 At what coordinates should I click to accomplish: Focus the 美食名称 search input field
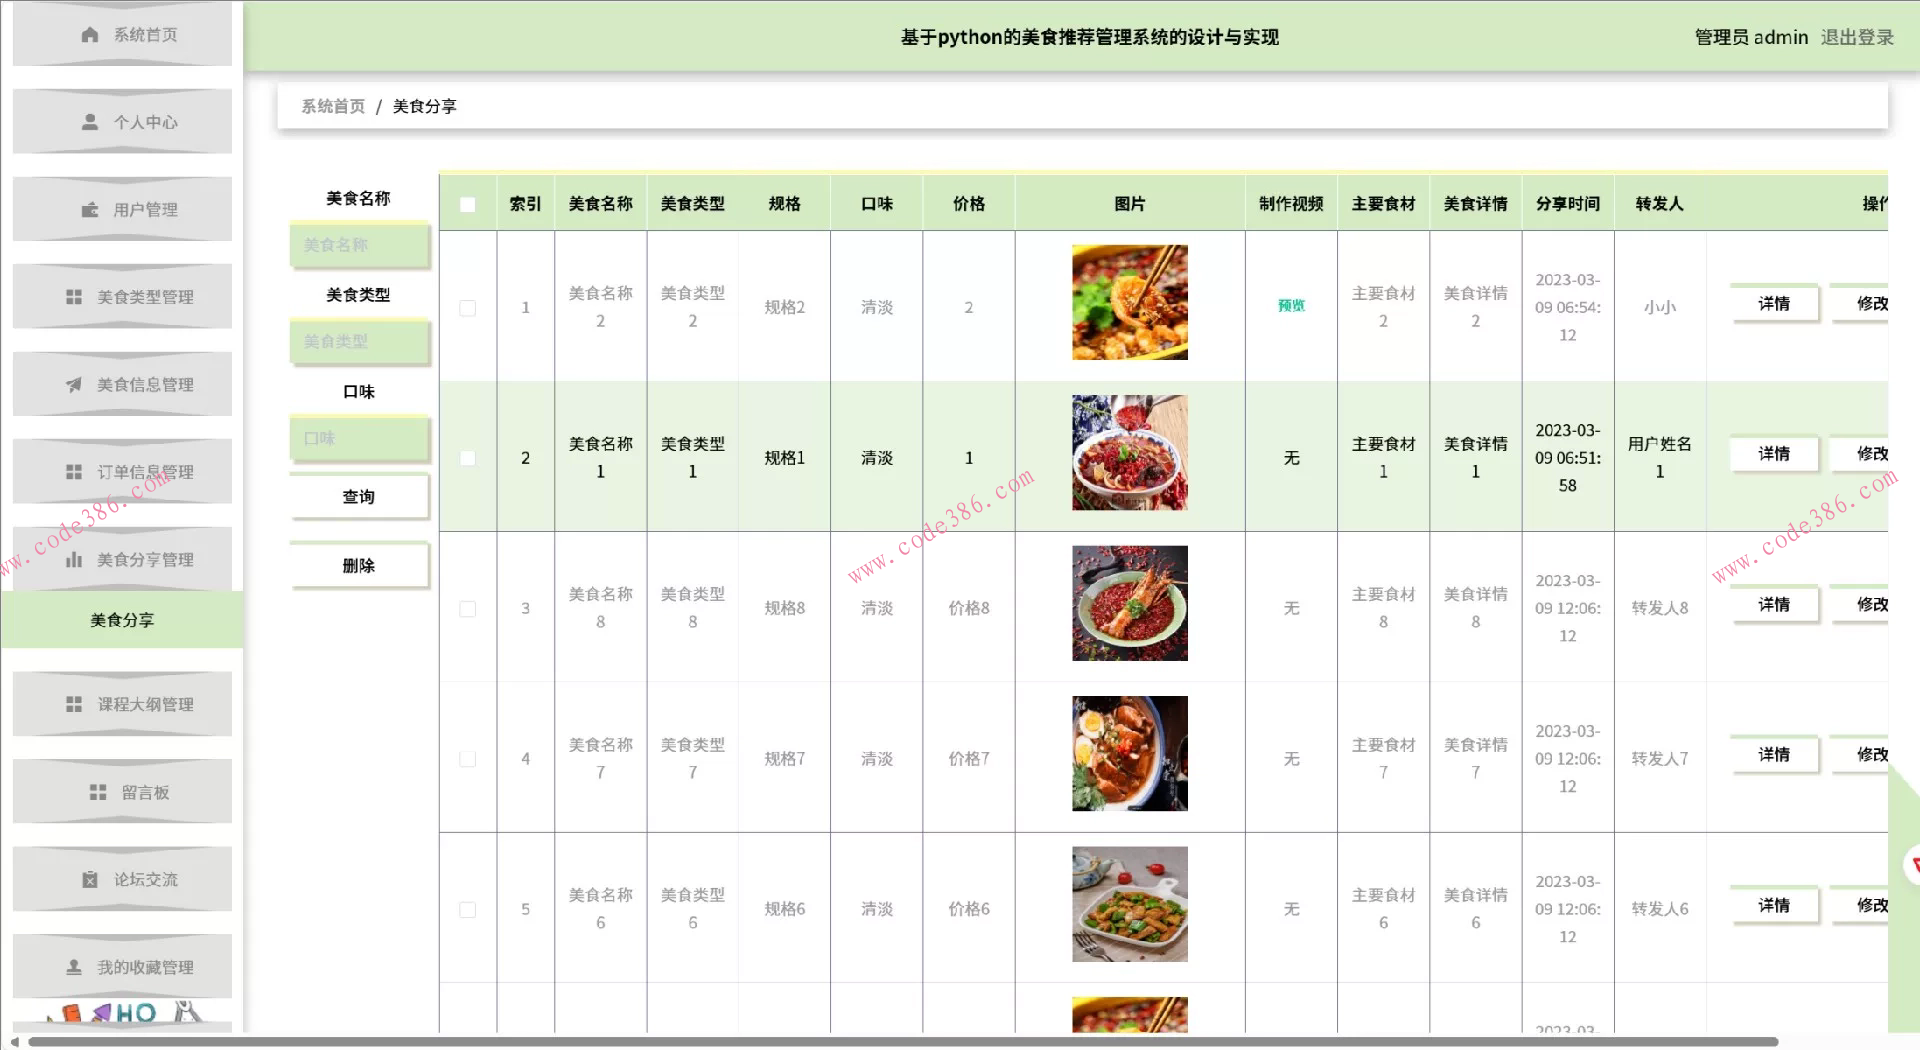(x=359, y=245)
